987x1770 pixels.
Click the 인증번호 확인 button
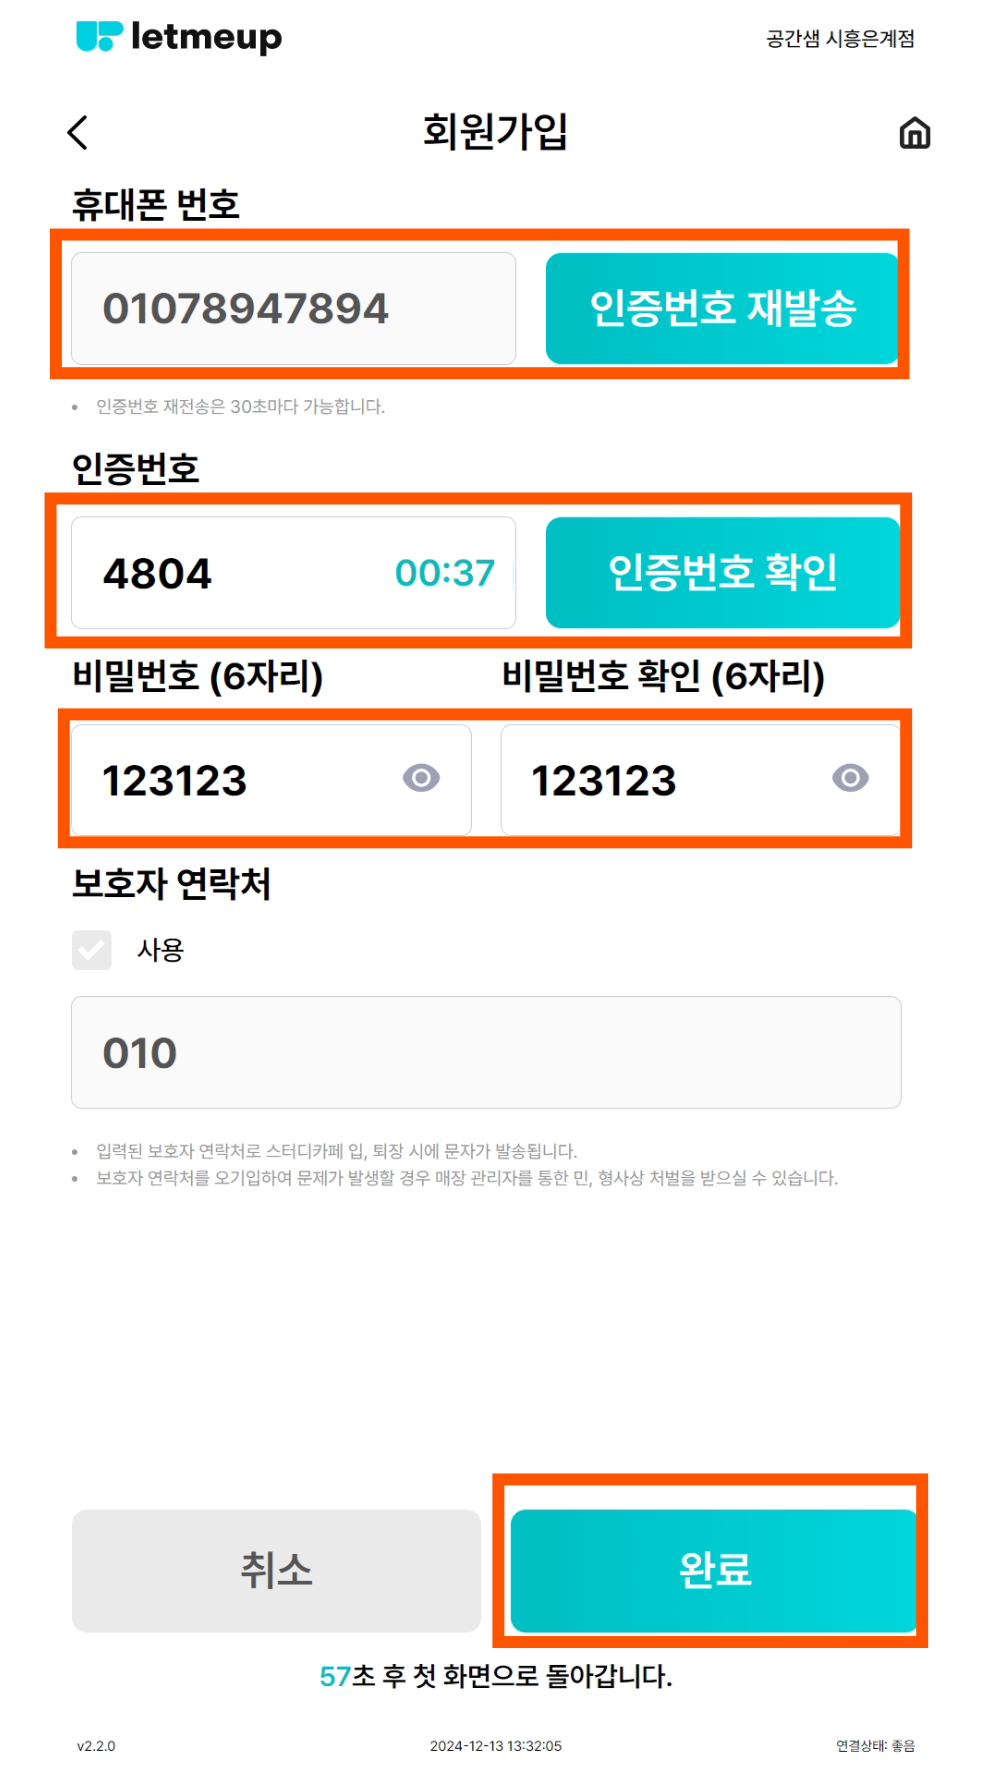pos(722,573)
